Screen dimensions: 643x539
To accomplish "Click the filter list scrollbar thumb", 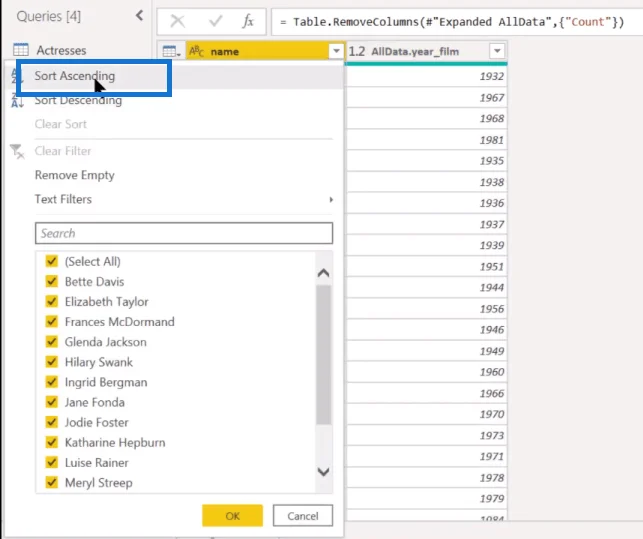I will coord(324,355).
